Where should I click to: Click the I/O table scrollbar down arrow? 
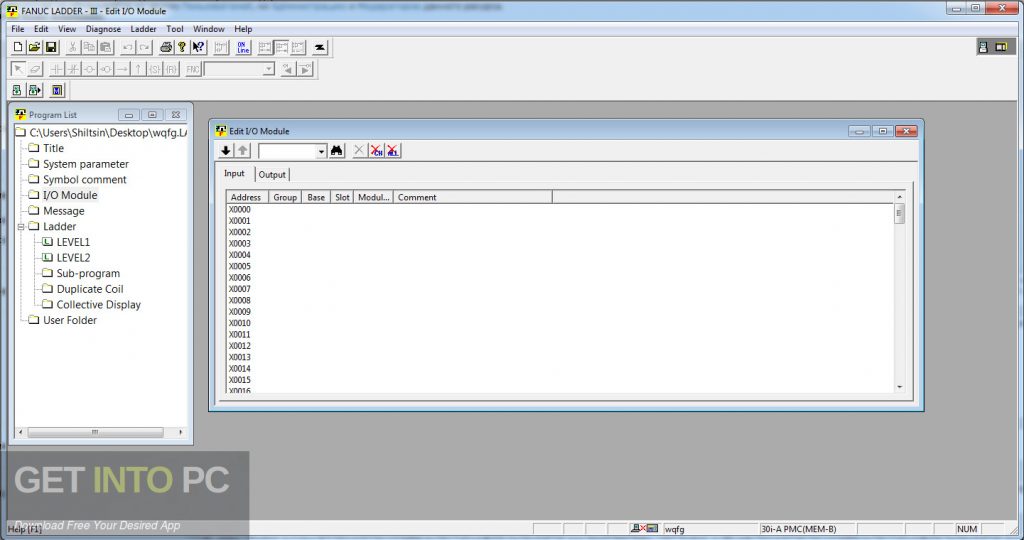tap(899, 387)
